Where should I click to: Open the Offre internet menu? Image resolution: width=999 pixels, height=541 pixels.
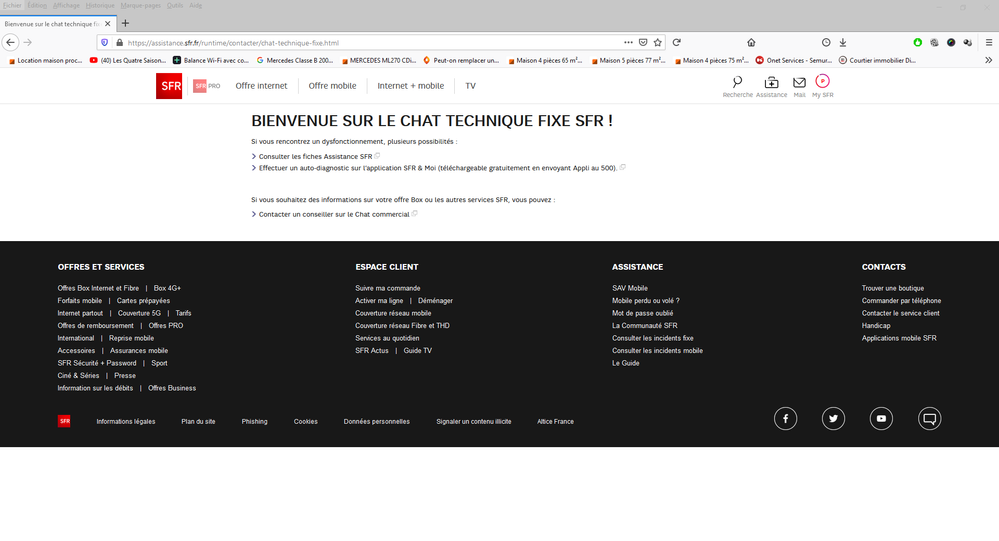pyautogui.click(x=261, y=86)
